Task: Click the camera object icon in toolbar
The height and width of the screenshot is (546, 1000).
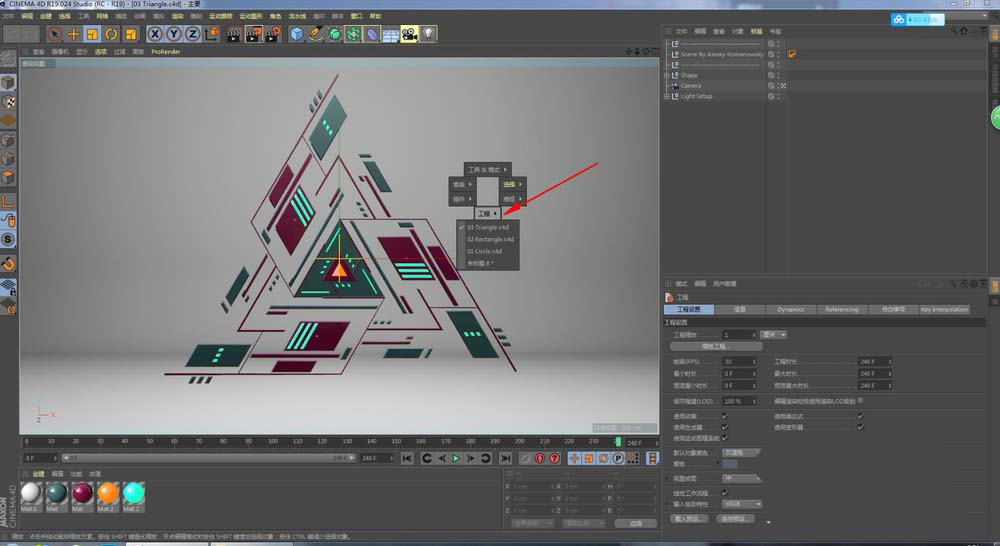Action: 409,35
